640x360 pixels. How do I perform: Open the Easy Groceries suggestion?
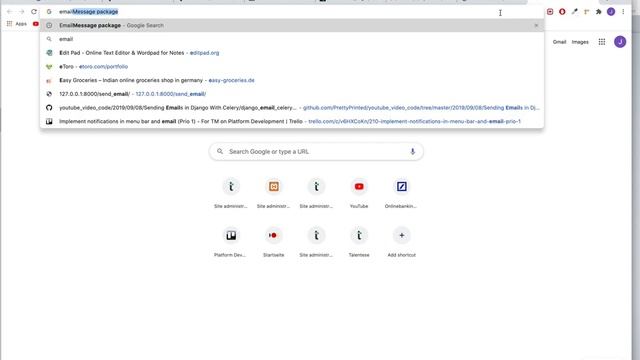(292, 80)
